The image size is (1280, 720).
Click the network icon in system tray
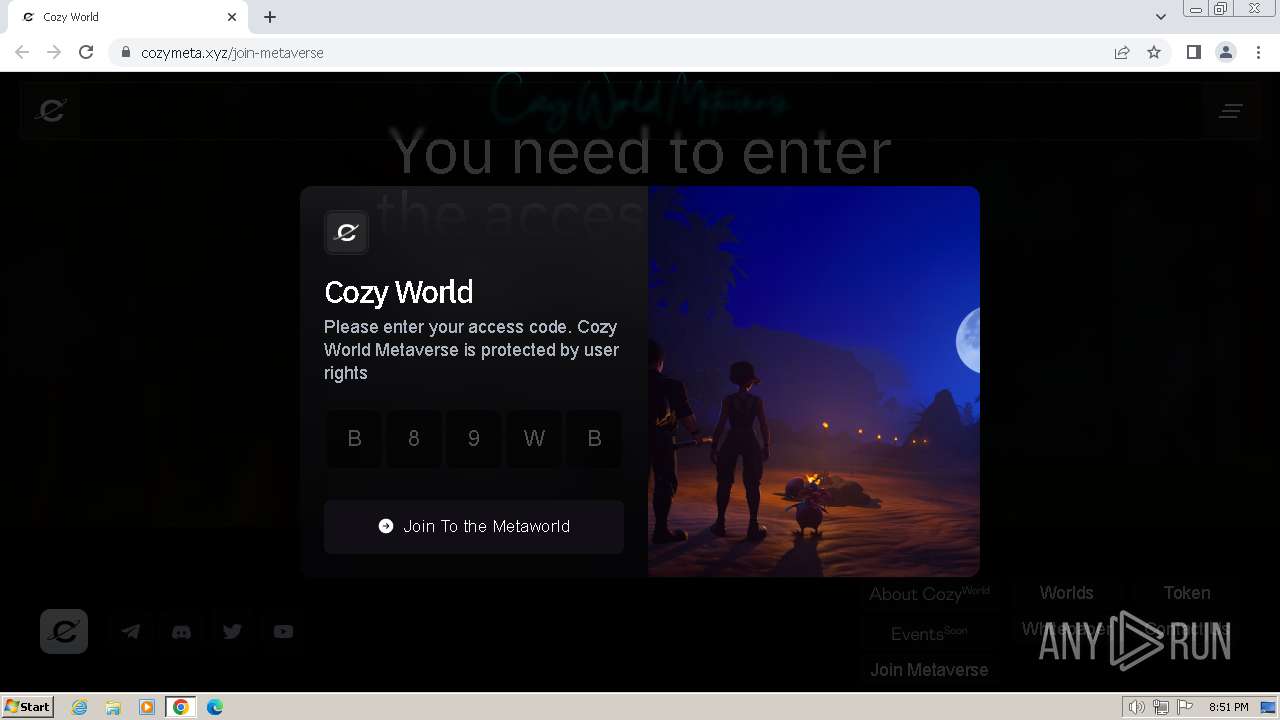[x=1161, y=707]
